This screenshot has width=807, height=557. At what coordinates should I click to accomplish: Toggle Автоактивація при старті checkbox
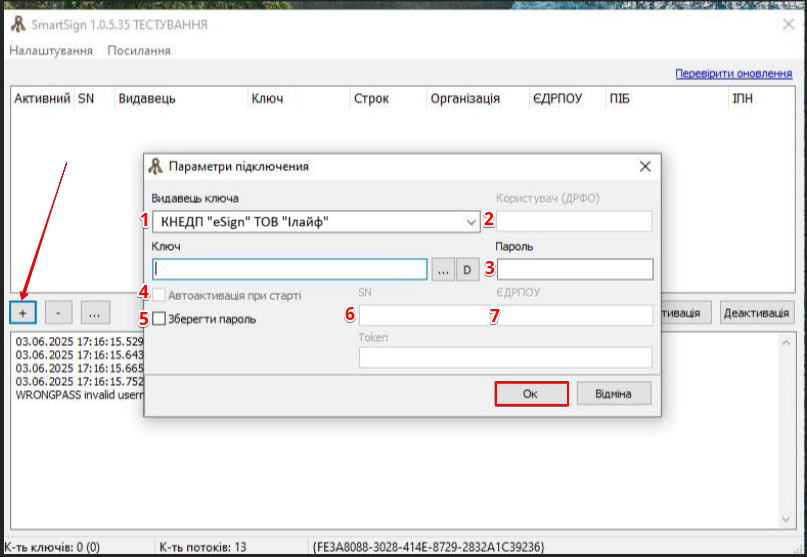160,295
